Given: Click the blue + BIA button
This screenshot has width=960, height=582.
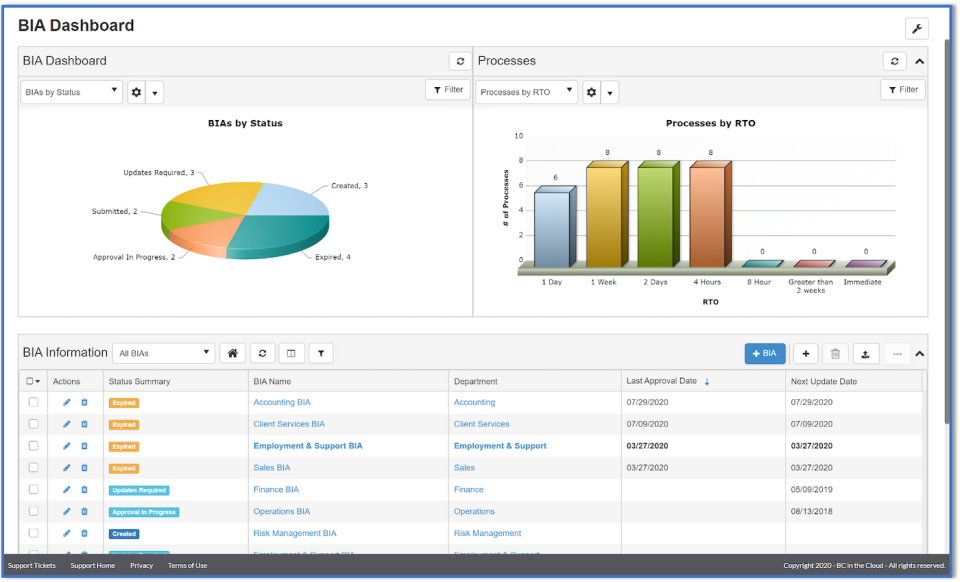Looking at the screenshot, I should click(765, 353).
